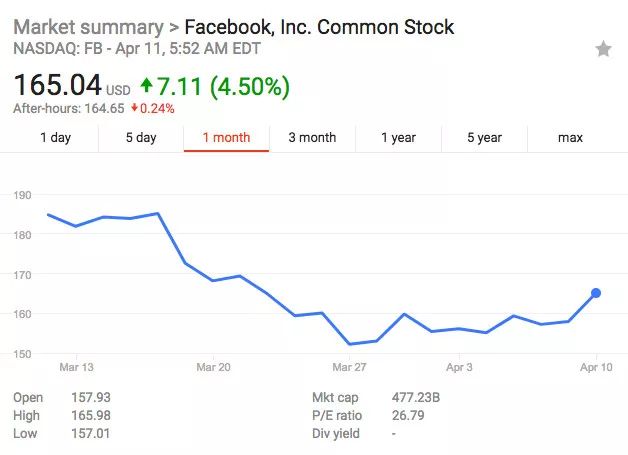Select the 1 month tab
The width and height of the screenshot is (628, 455).
(x=226, y=138)
